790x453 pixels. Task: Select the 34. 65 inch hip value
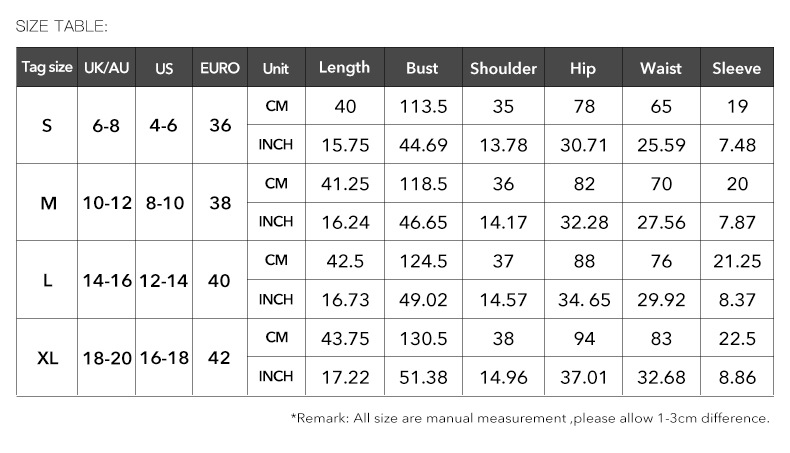pos(584,300)
